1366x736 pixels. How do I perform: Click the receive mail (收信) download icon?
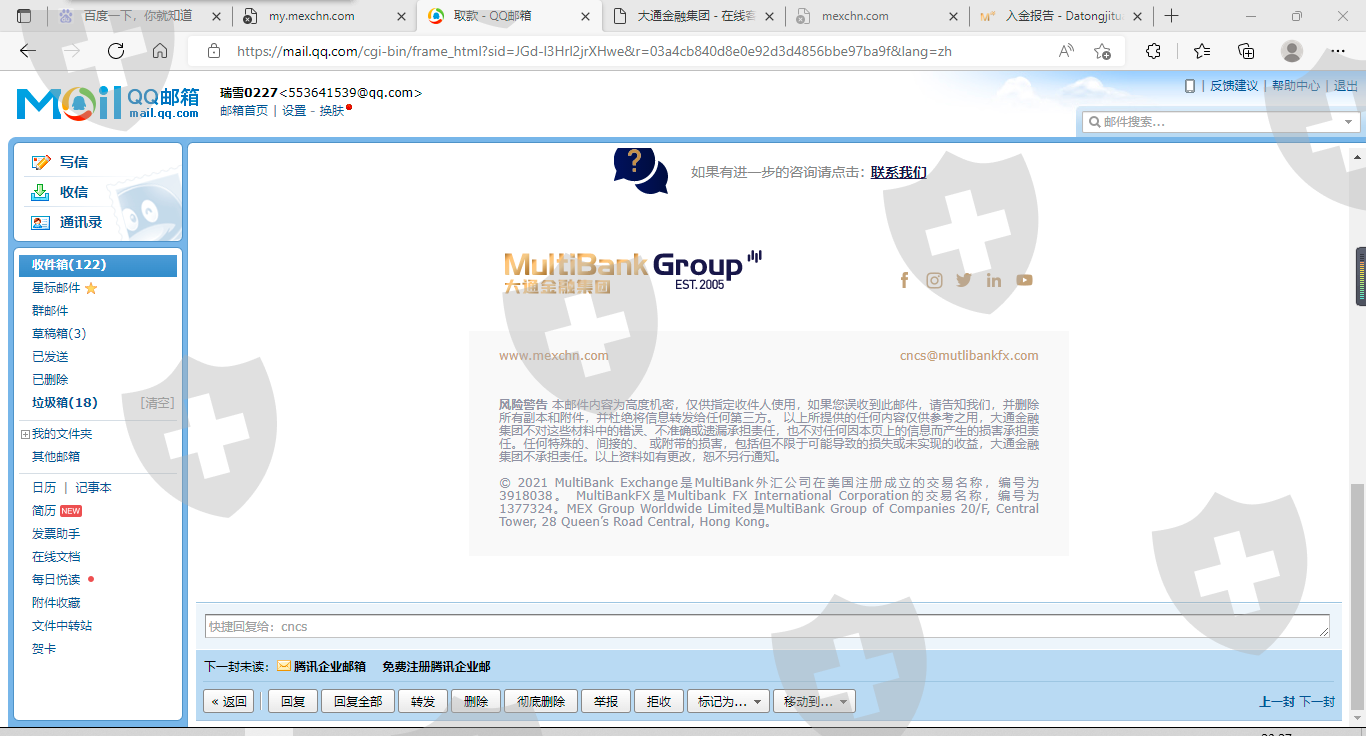(x=41, y=192)
